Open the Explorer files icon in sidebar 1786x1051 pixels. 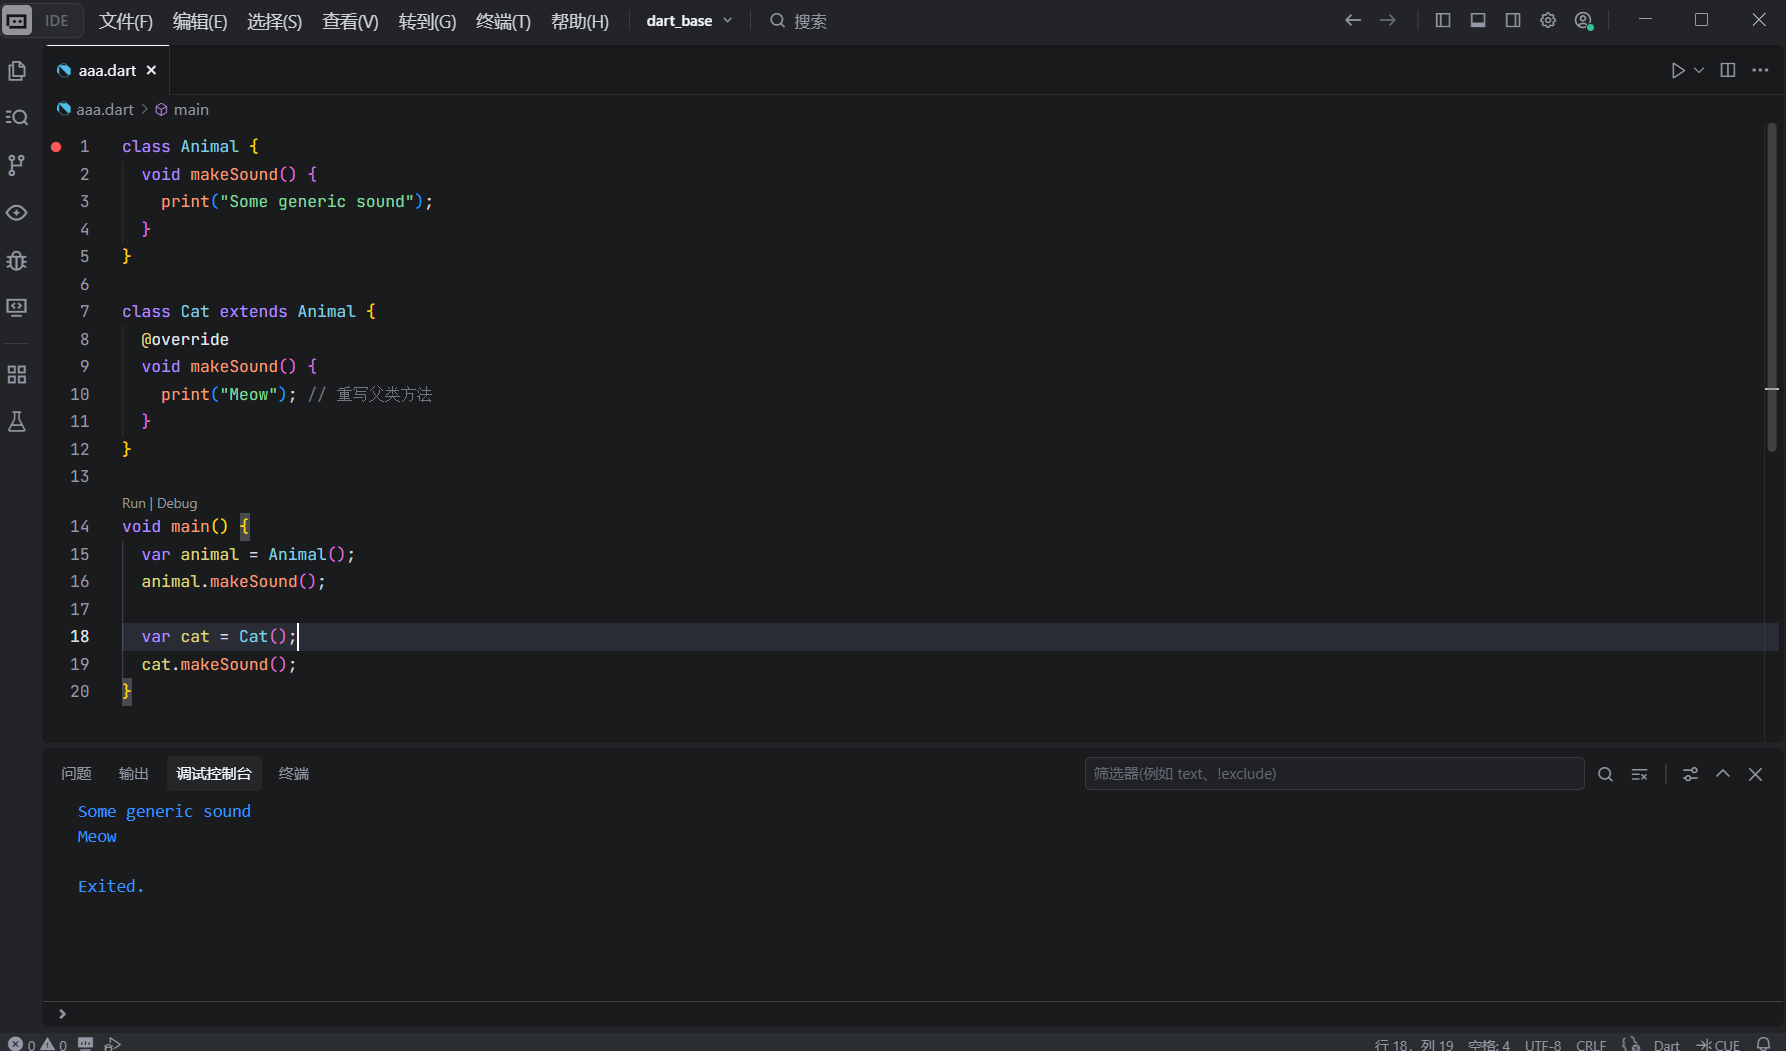pos(17,71)
